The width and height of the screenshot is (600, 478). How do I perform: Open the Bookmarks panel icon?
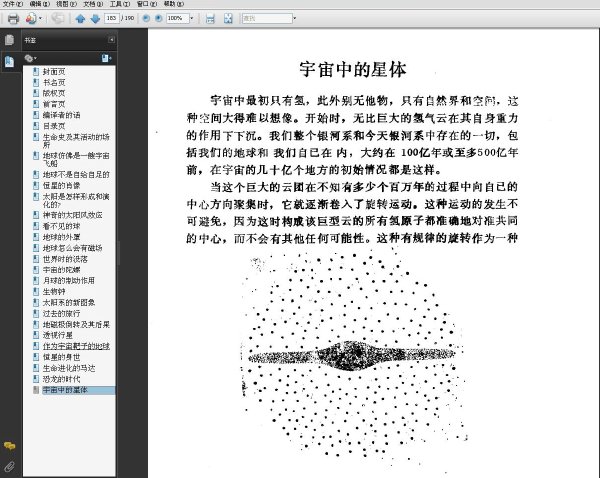click(9, 61)
